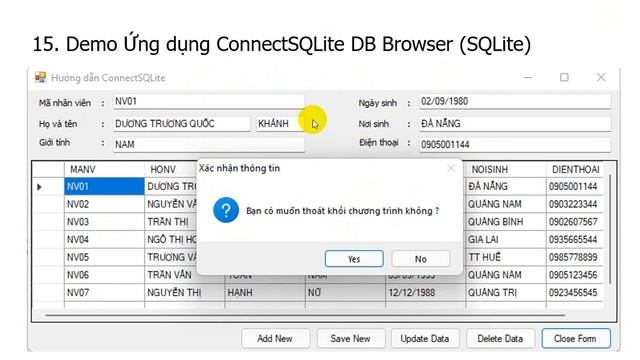Select the NV05 cell

pyautogui.click(x=104, y=257)
